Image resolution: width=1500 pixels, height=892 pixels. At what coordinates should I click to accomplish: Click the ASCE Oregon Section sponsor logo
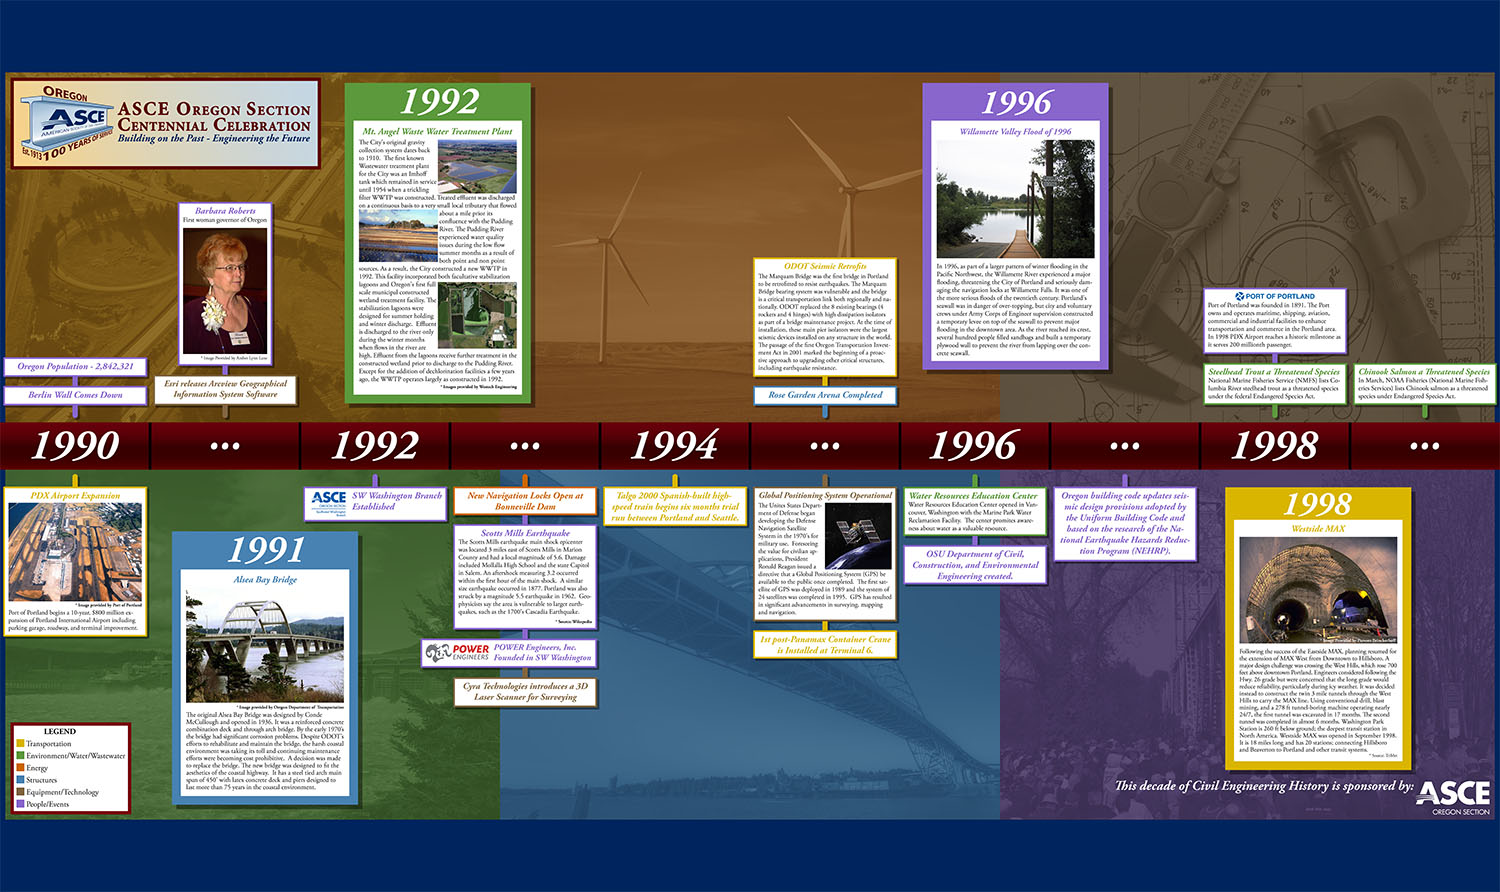pyautogui.click(x=1453, y=797)
